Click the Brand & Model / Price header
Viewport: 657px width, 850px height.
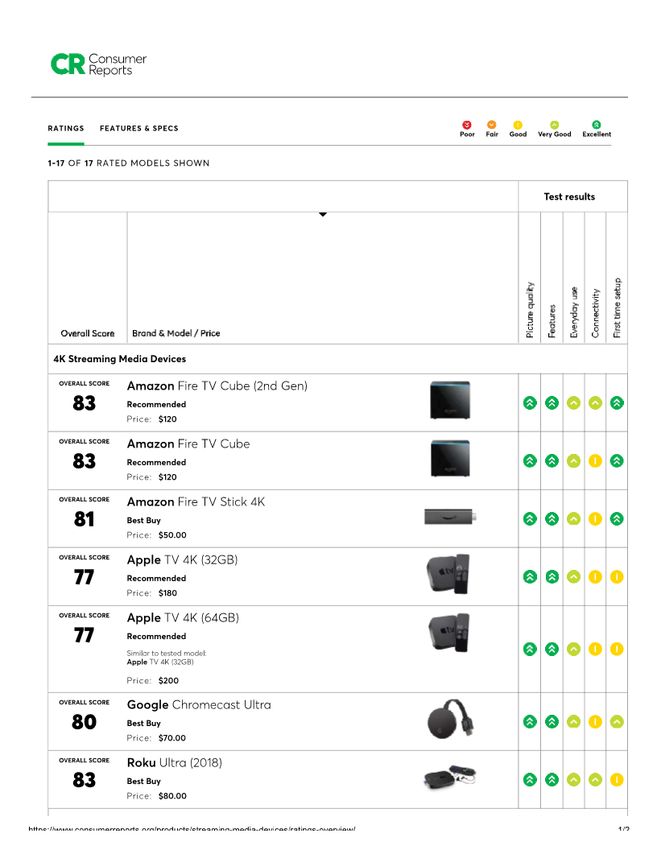(176, 333)
